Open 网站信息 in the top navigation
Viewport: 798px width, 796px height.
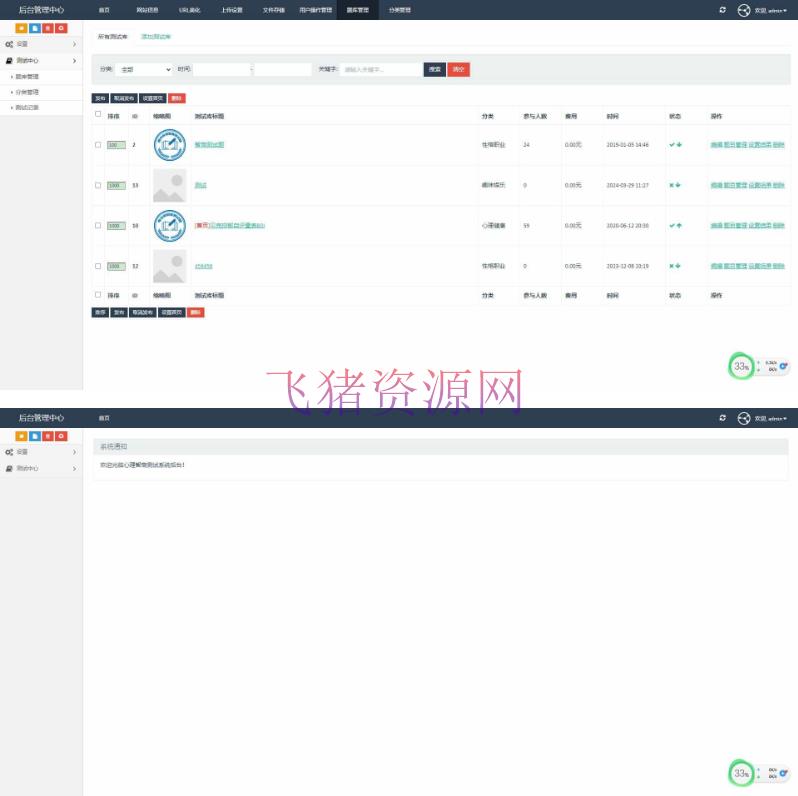tap(147, 10)
